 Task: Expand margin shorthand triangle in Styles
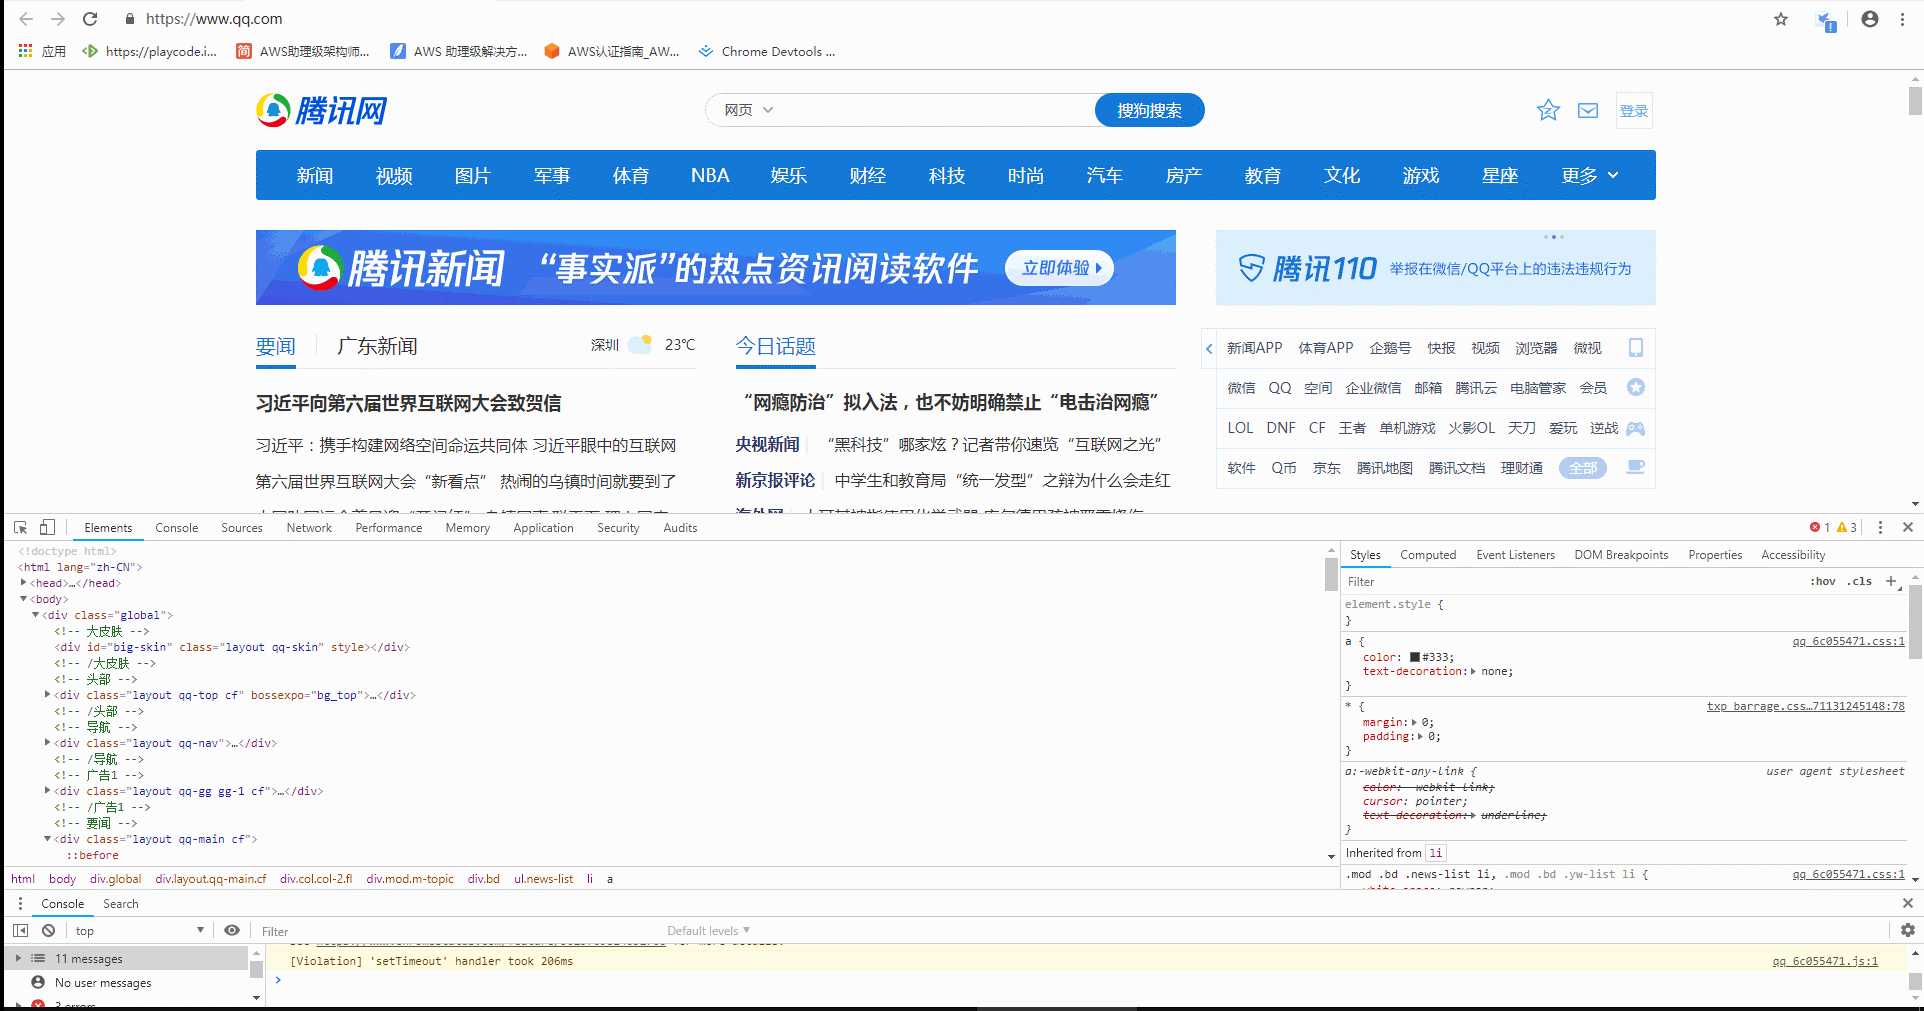point(1414,722)
